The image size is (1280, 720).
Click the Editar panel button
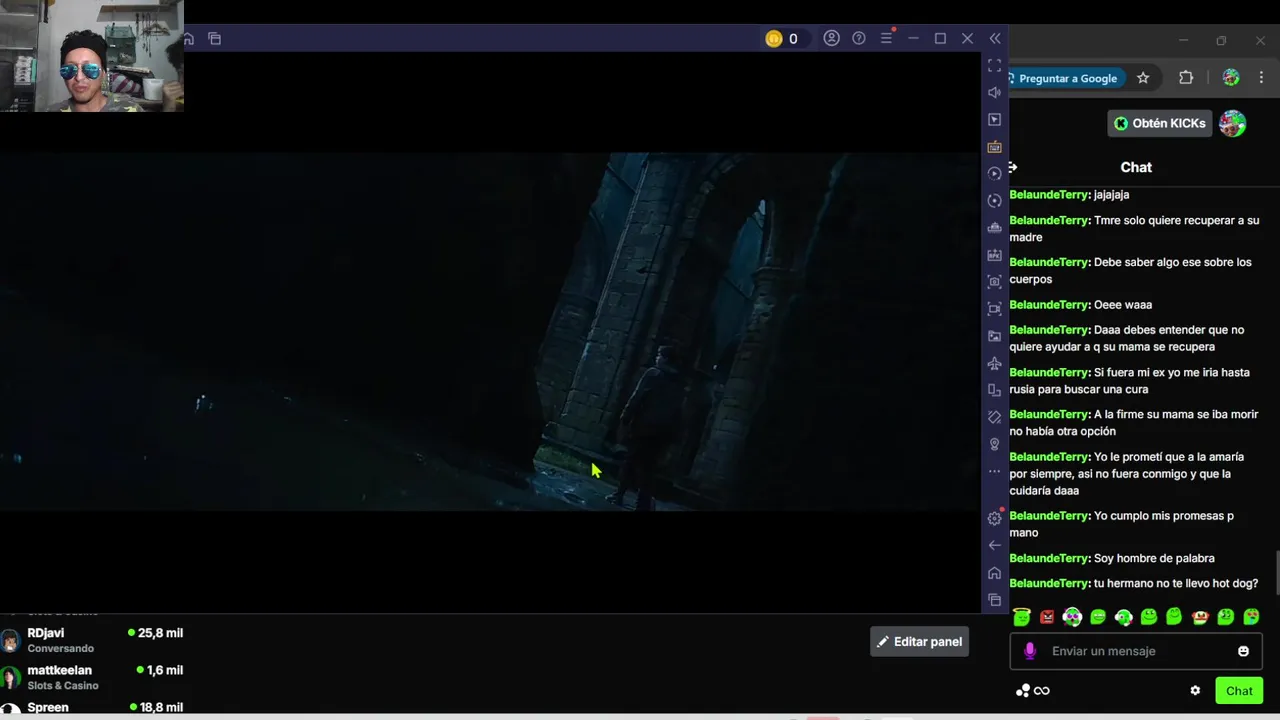(919, 642)
